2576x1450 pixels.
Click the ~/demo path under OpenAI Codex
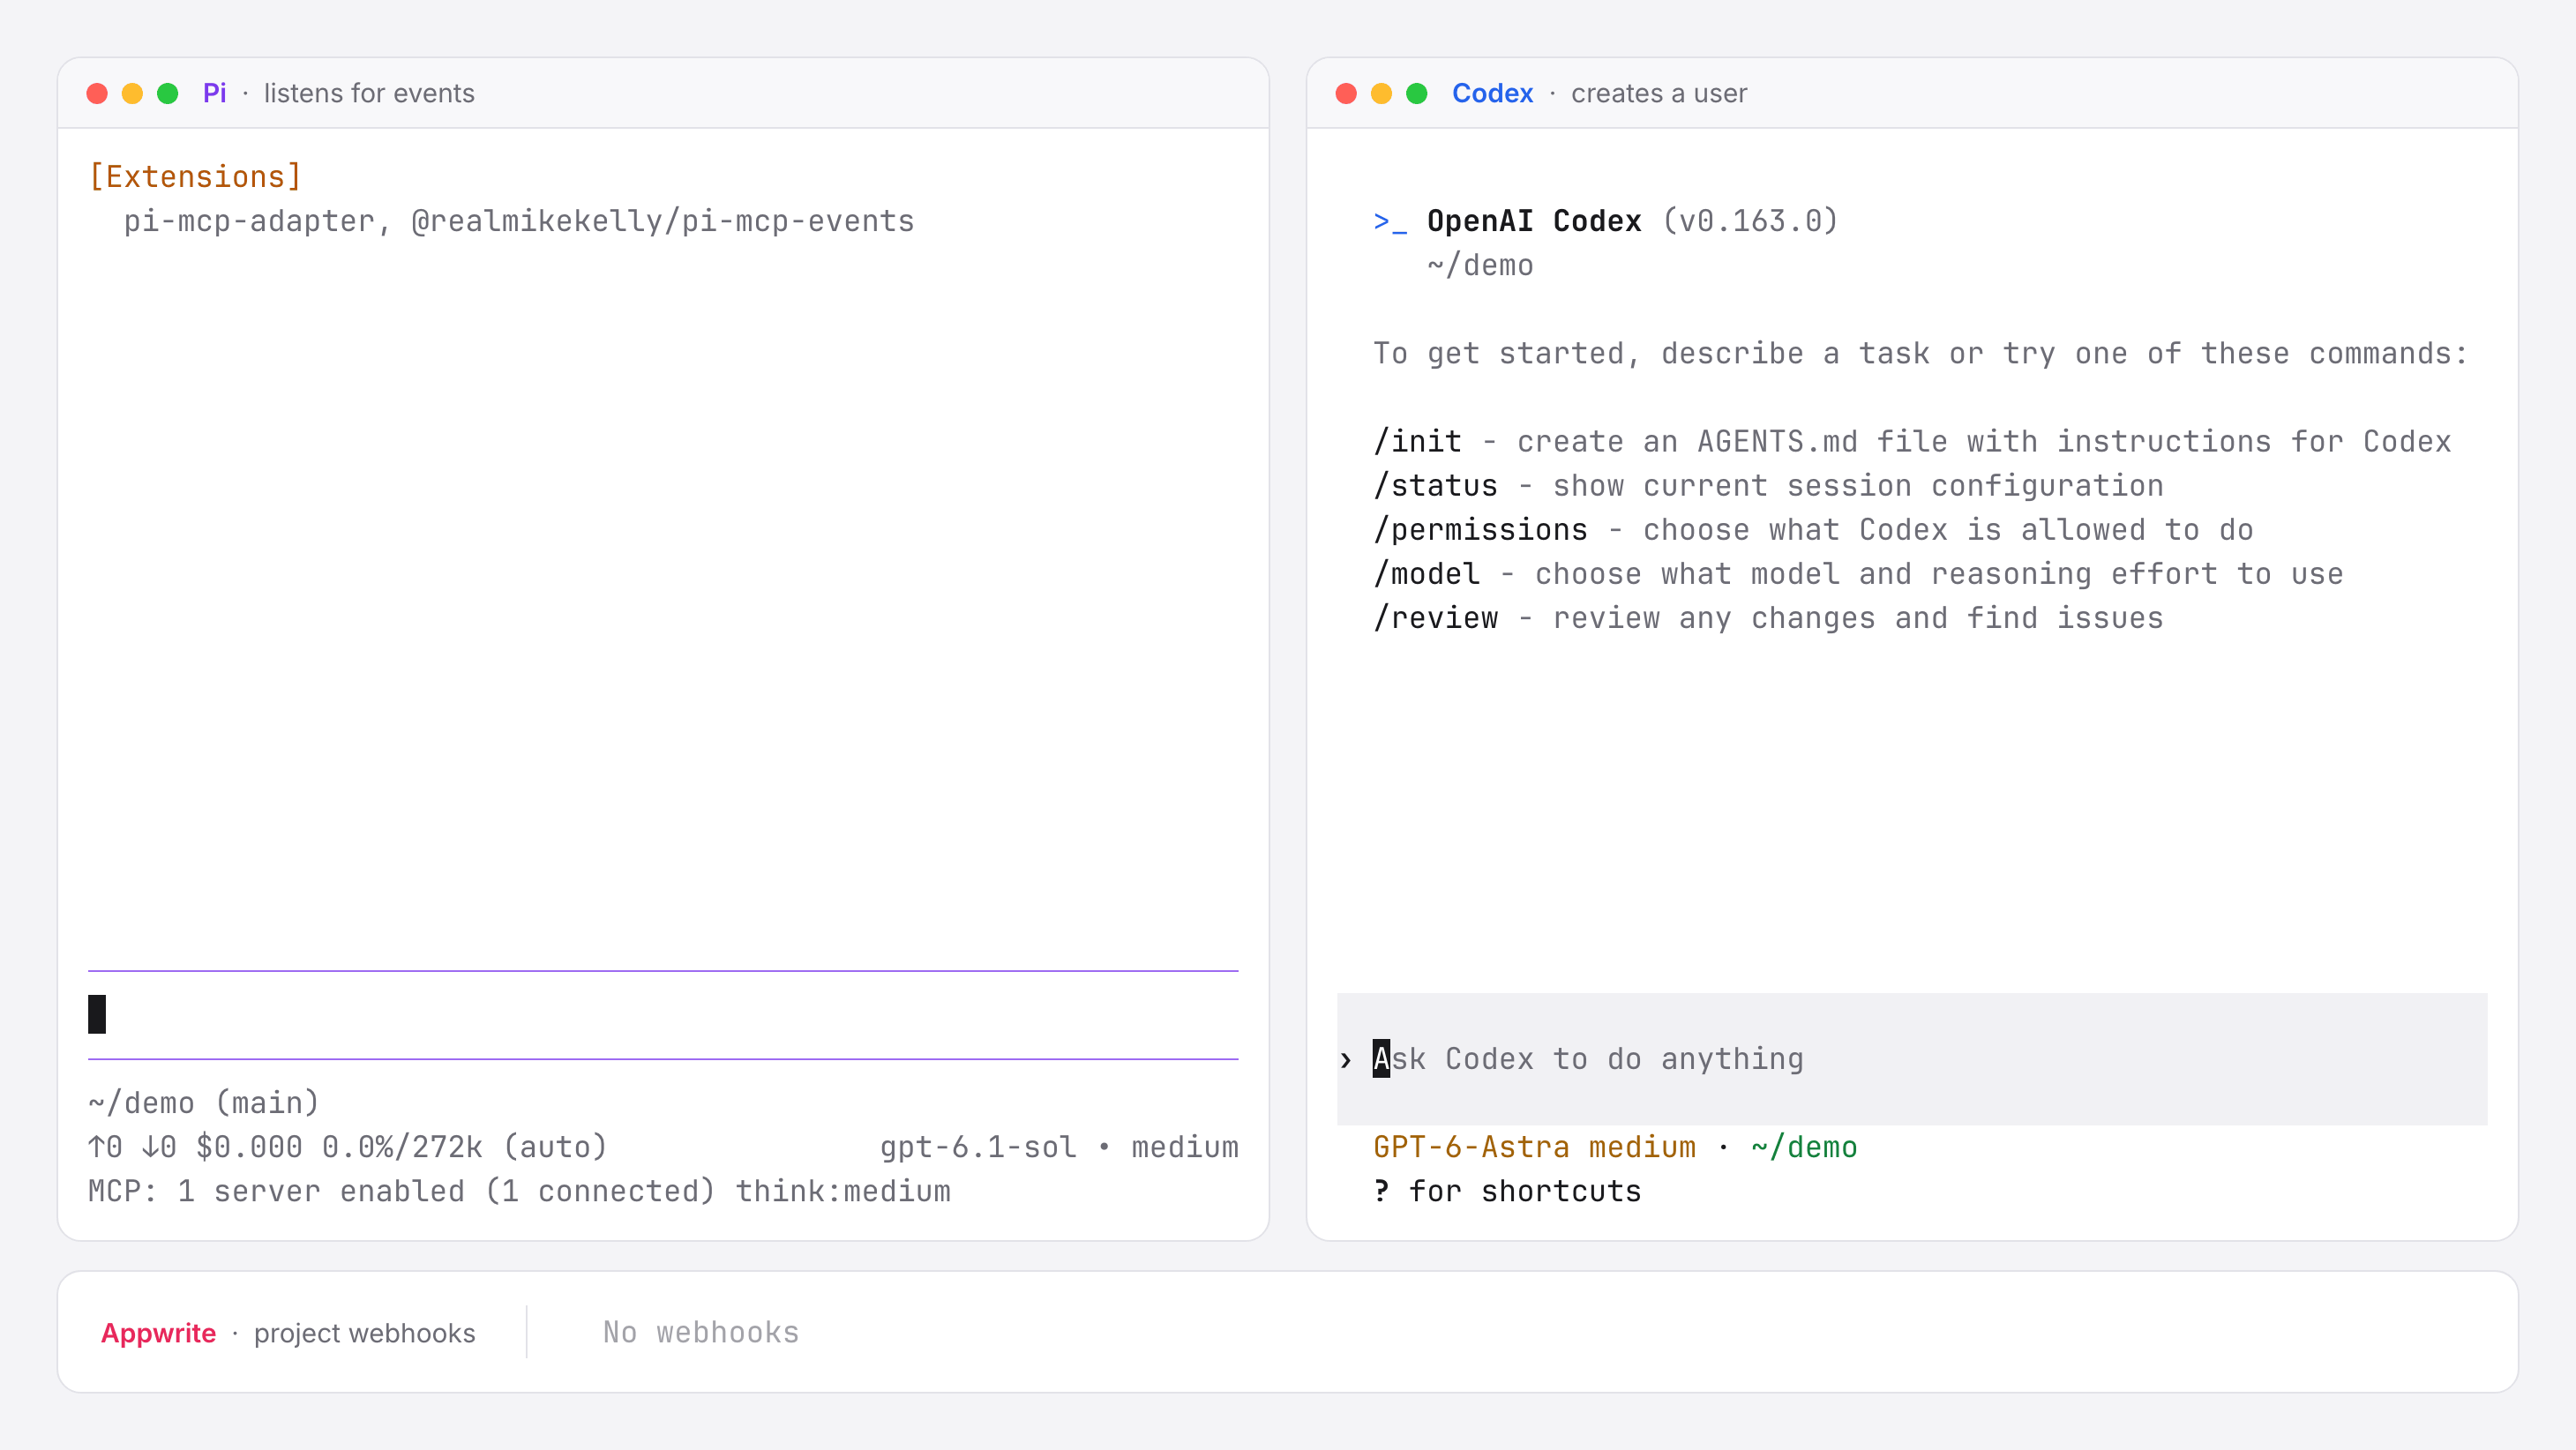coord(1480,265)
